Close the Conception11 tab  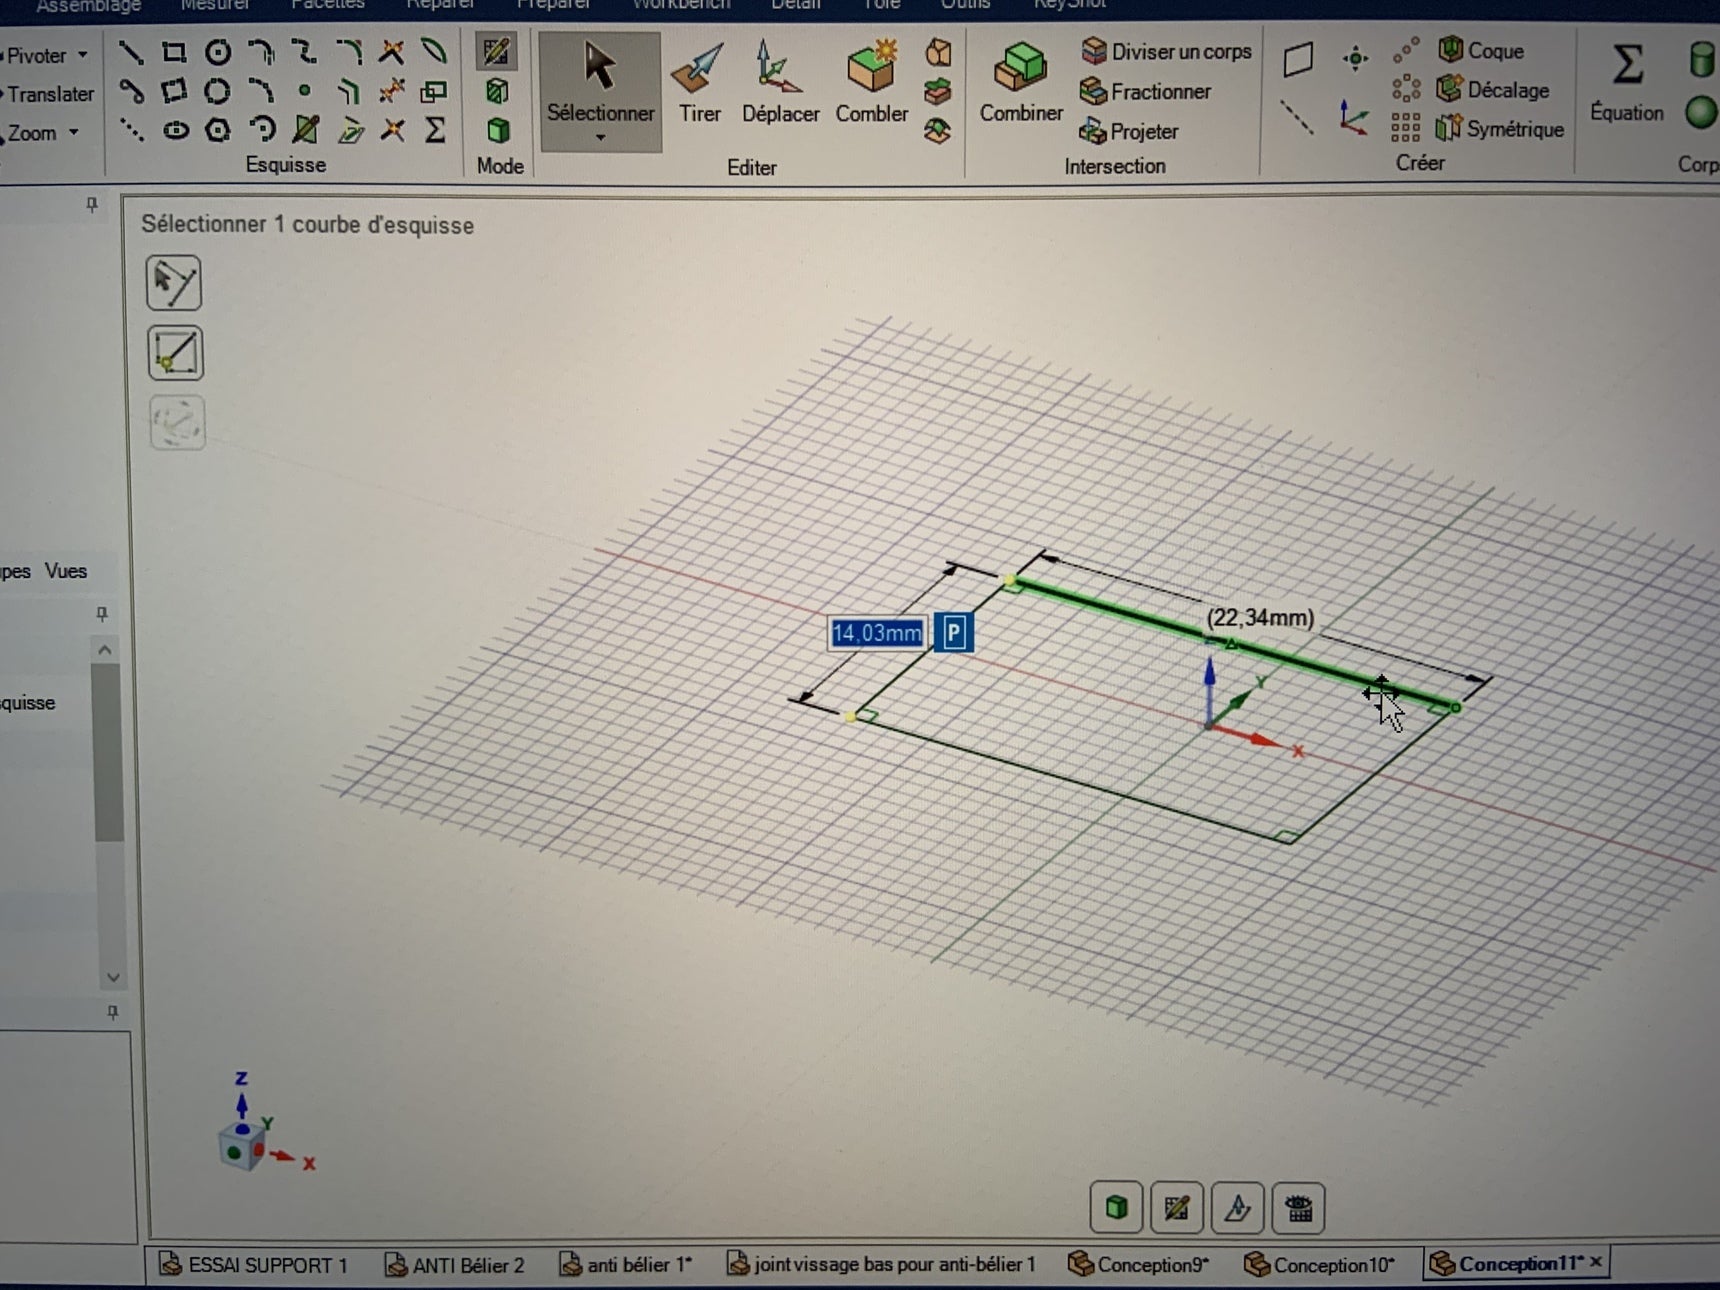(1596, 1262)
